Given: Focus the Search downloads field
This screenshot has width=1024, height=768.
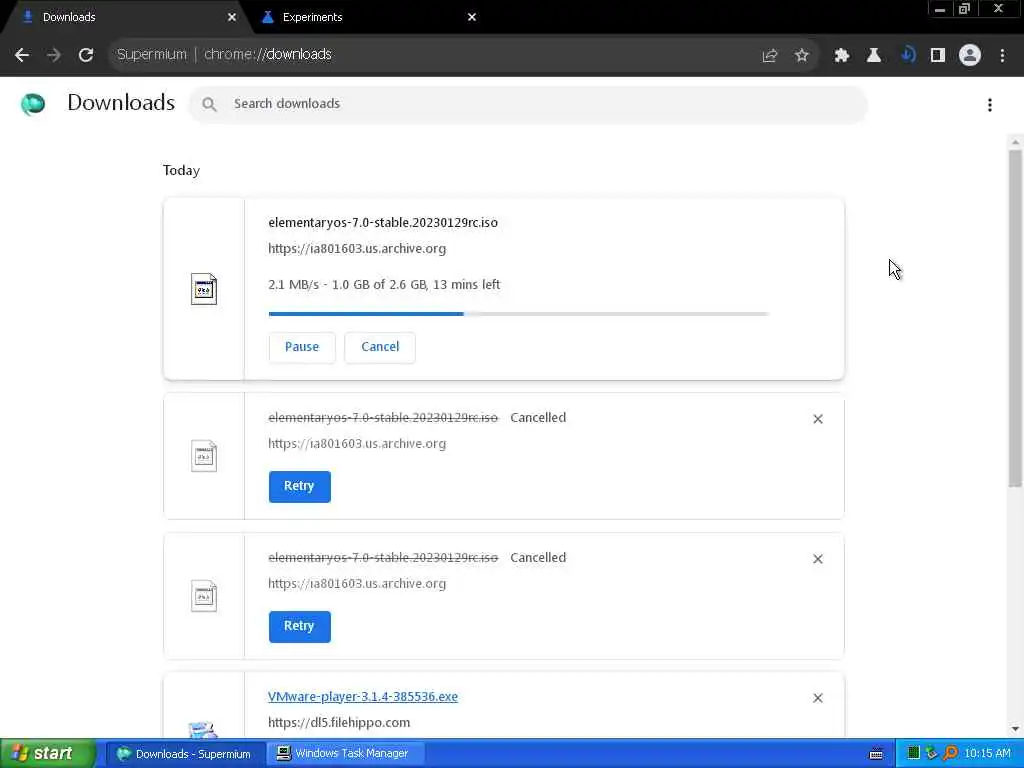Looking at the screenshot, I should pos(528,104).
